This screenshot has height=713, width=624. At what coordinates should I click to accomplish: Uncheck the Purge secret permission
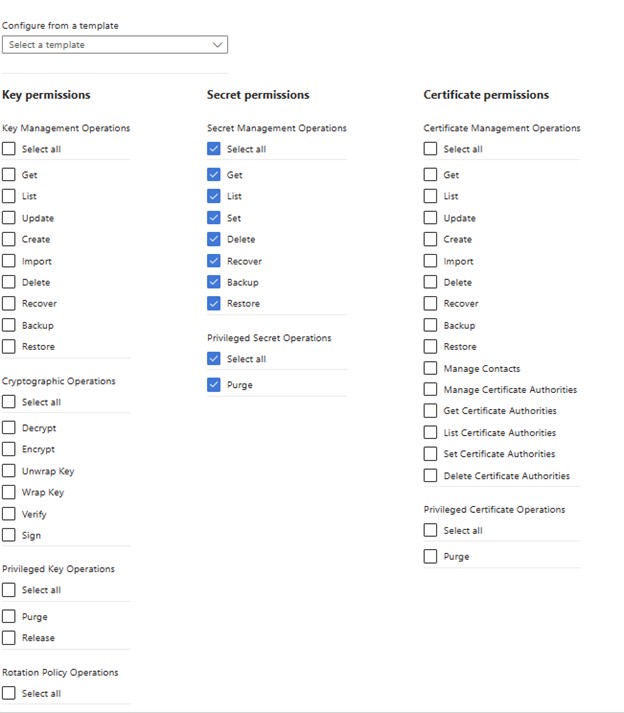[x=214, y=384]
